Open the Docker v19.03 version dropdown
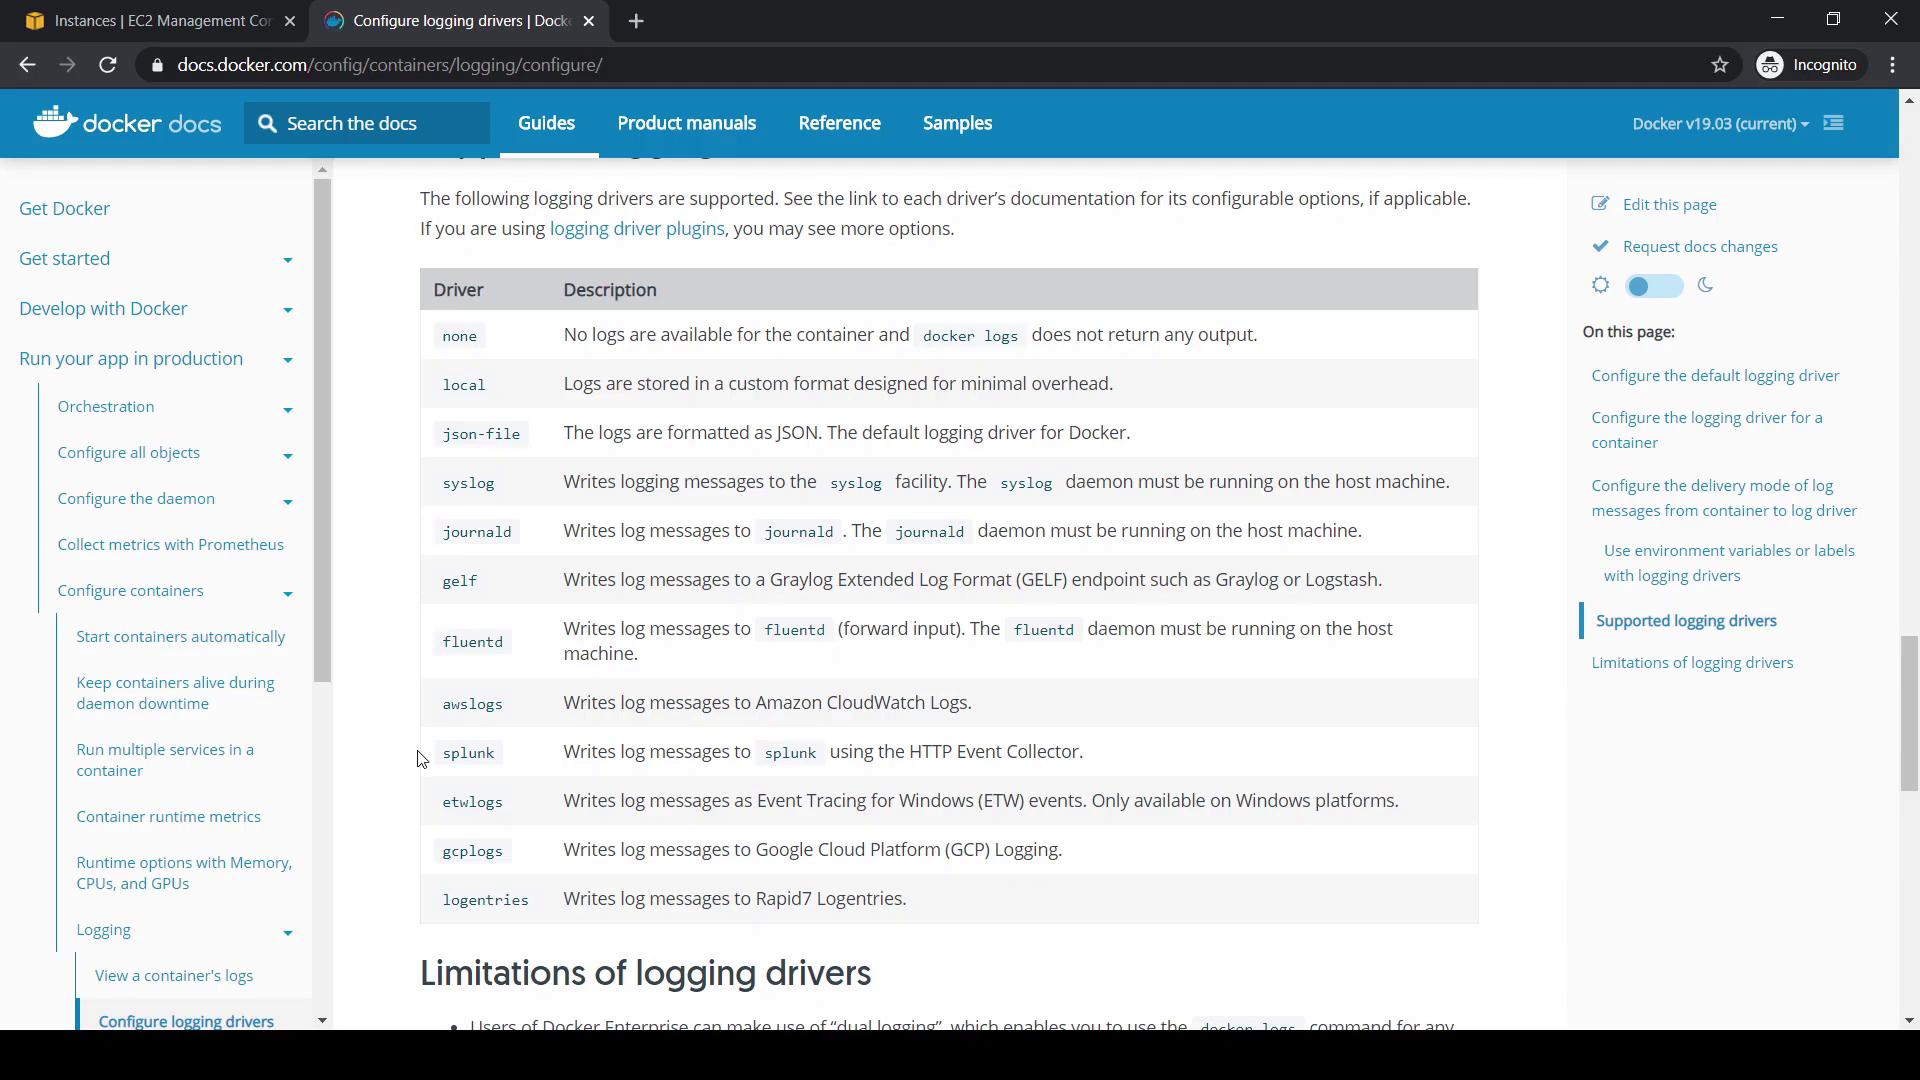Viewport: 1920px width, 1080px height. tap(1720, 124)
